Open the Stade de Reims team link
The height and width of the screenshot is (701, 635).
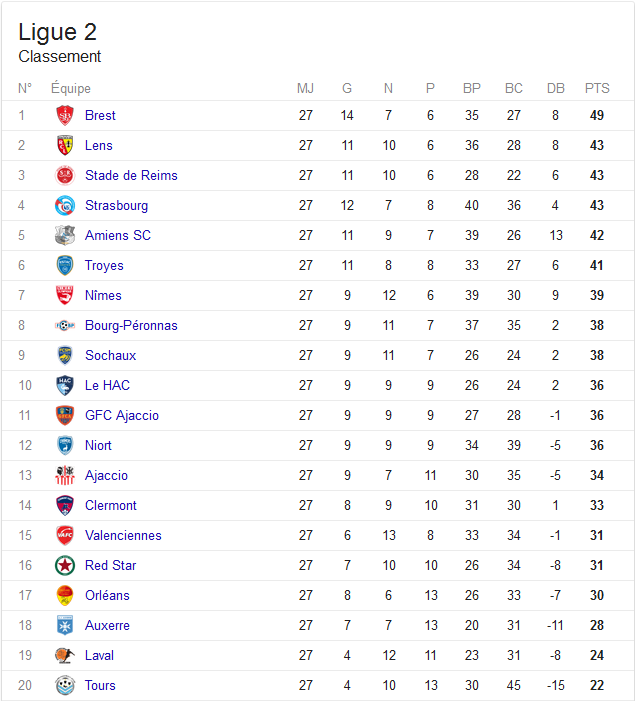pyautogui.click(x=131, y=175)
